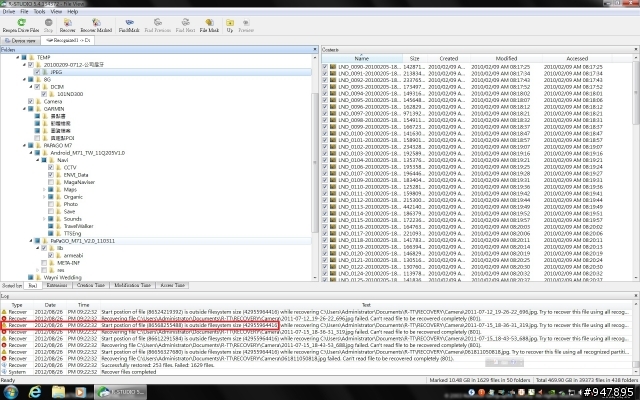Click the System log entry icon
The width and height of the screenshot is (640, 400).
pos(4,372)
